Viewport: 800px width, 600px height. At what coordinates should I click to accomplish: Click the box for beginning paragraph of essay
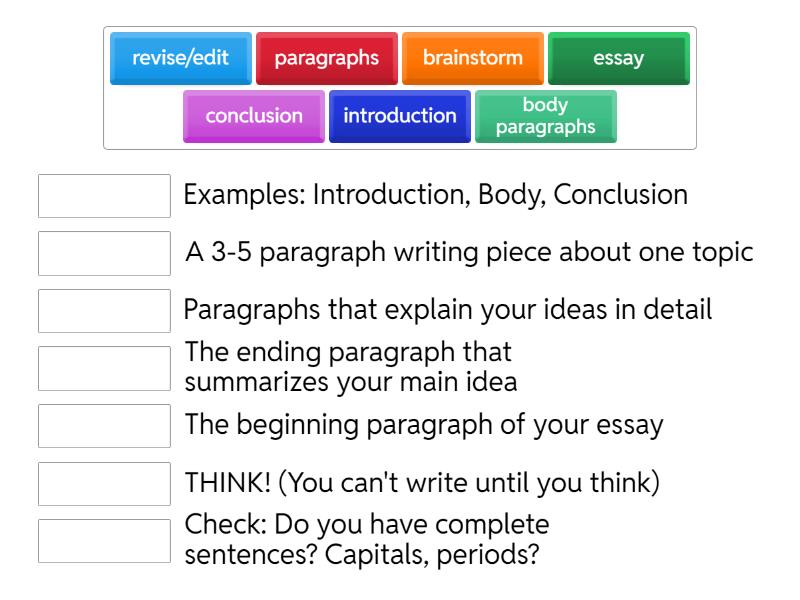(x=104, y=425)
